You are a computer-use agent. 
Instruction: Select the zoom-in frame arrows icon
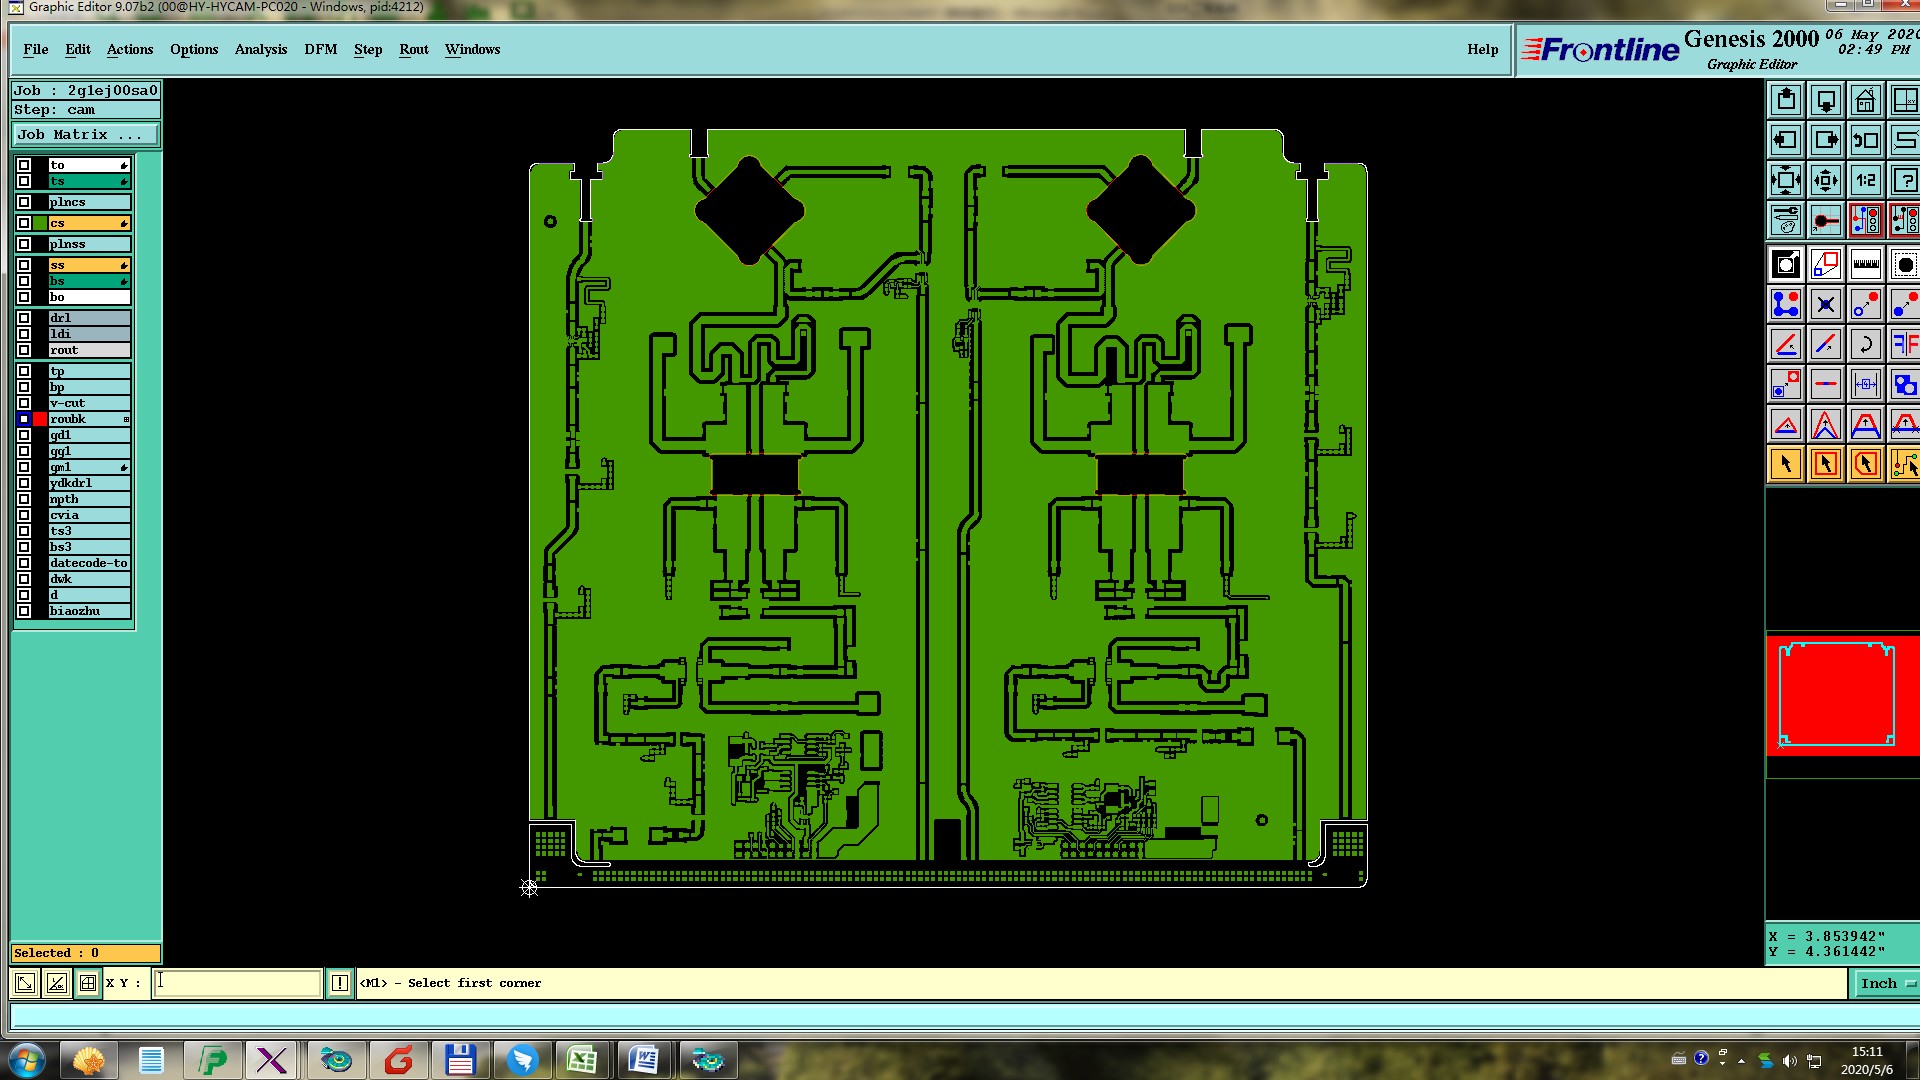1786,181
